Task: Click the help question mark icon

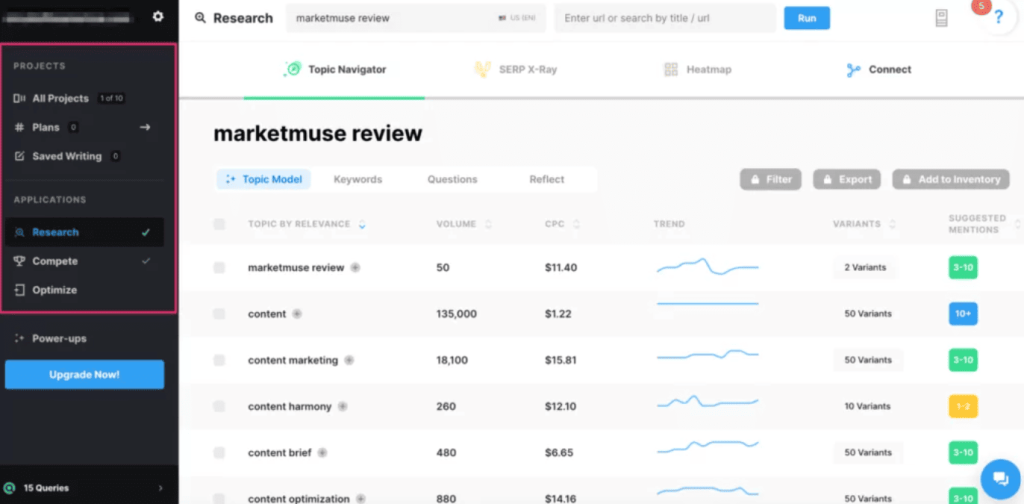Action: (998, 18)
